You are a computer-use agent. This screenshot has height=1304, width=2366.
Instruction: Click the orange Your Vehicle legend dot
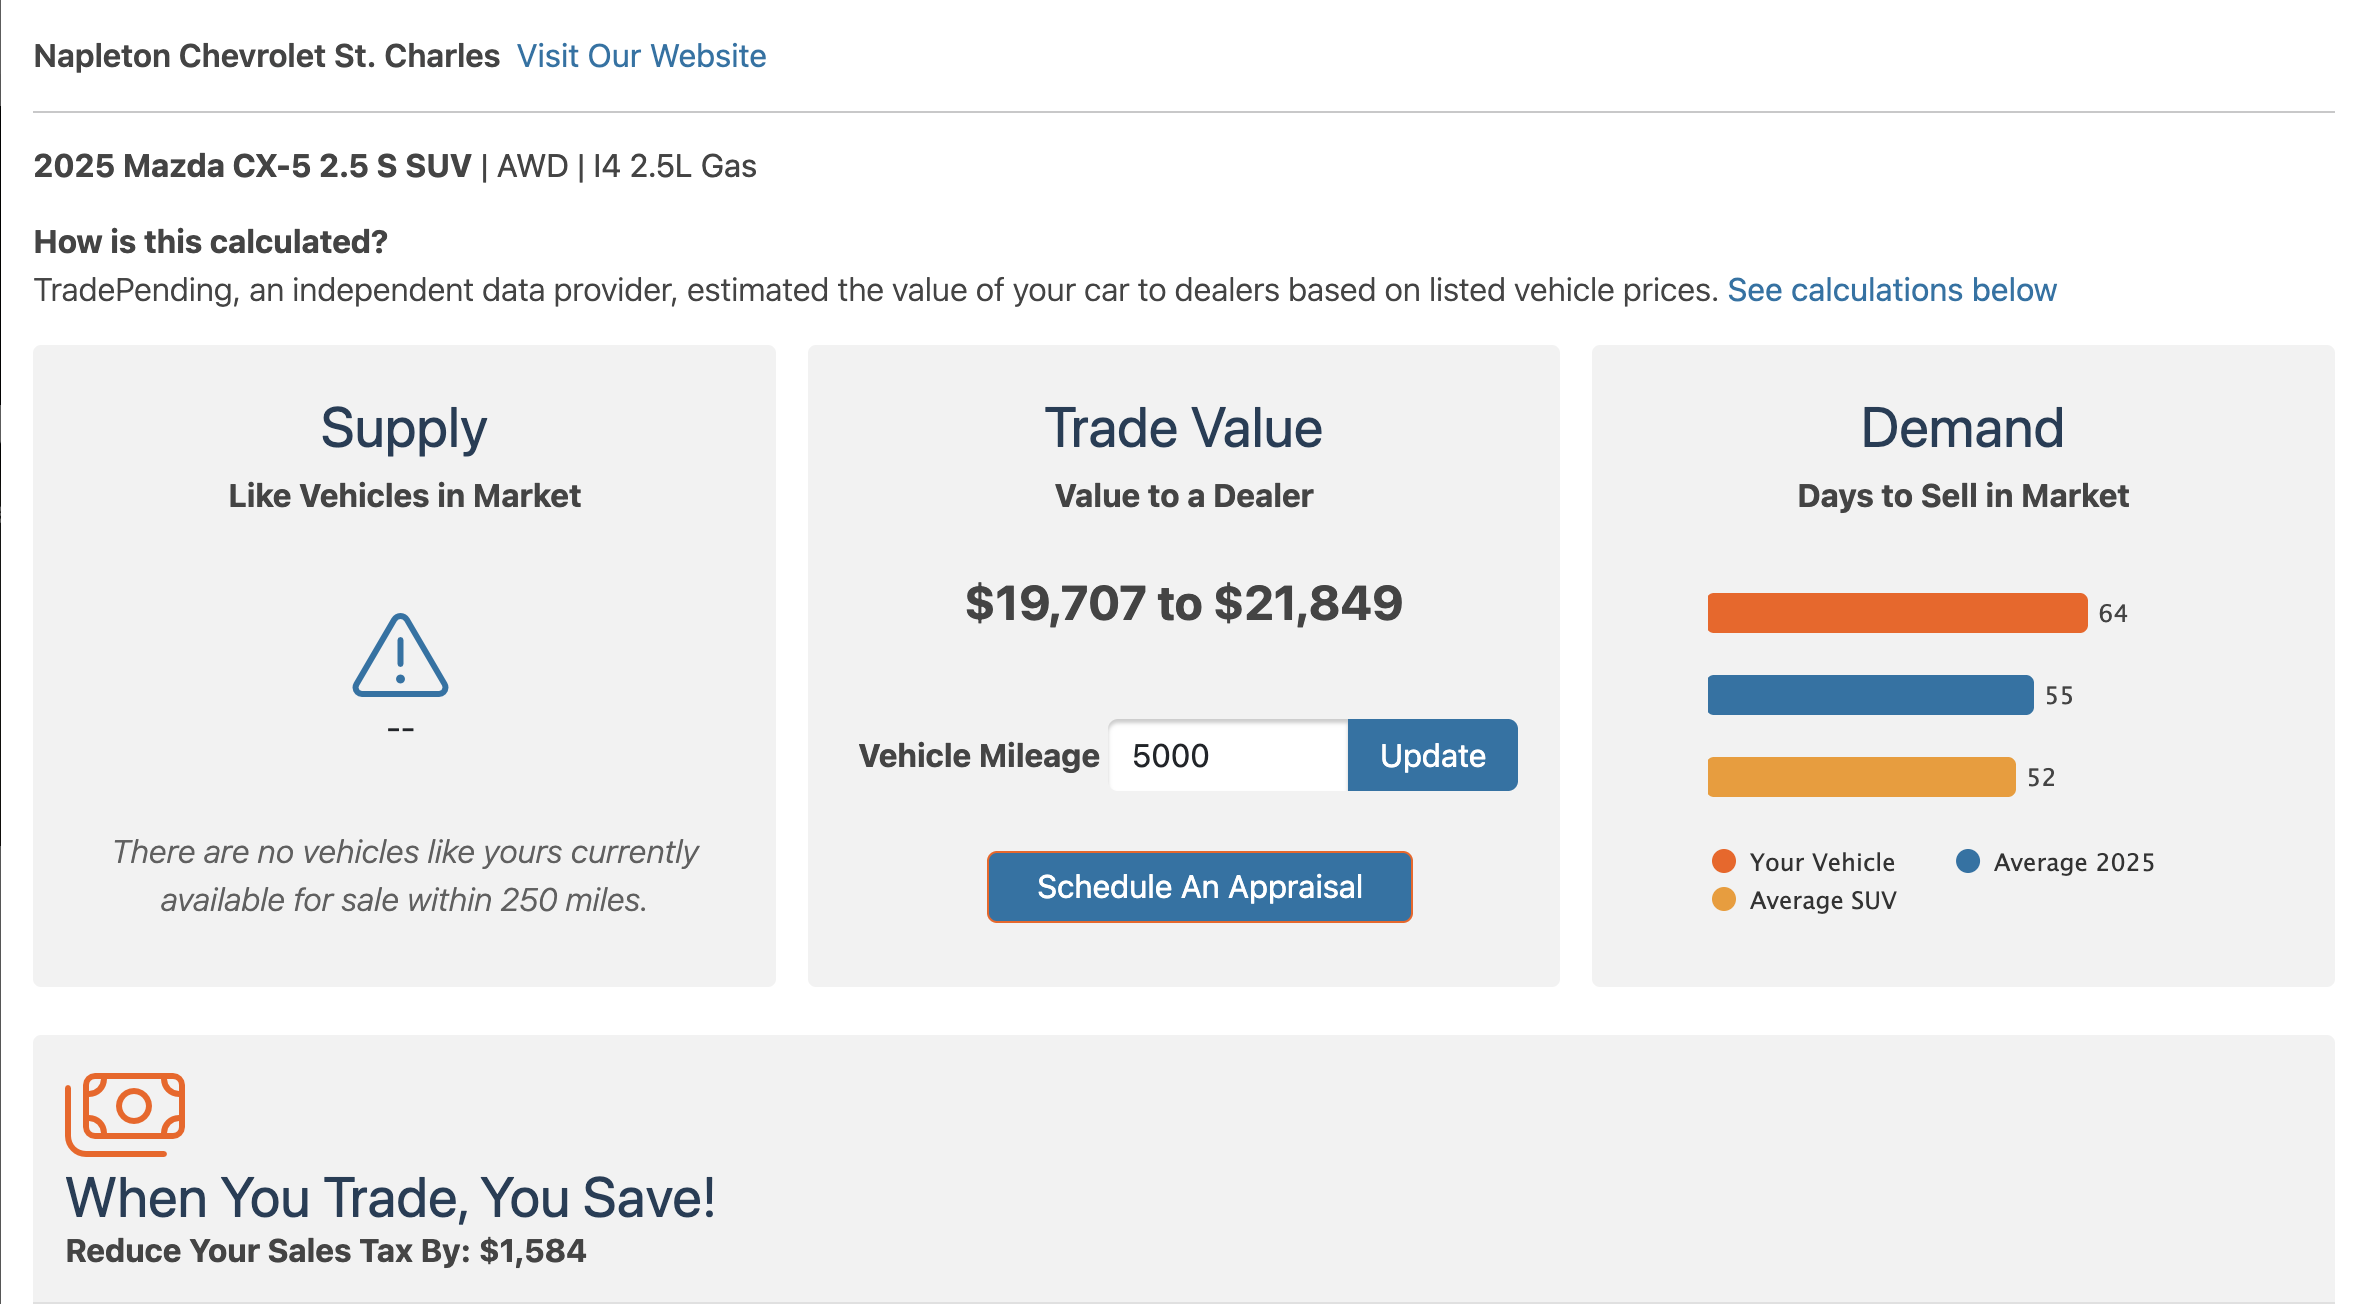(x=1723, y=861)
